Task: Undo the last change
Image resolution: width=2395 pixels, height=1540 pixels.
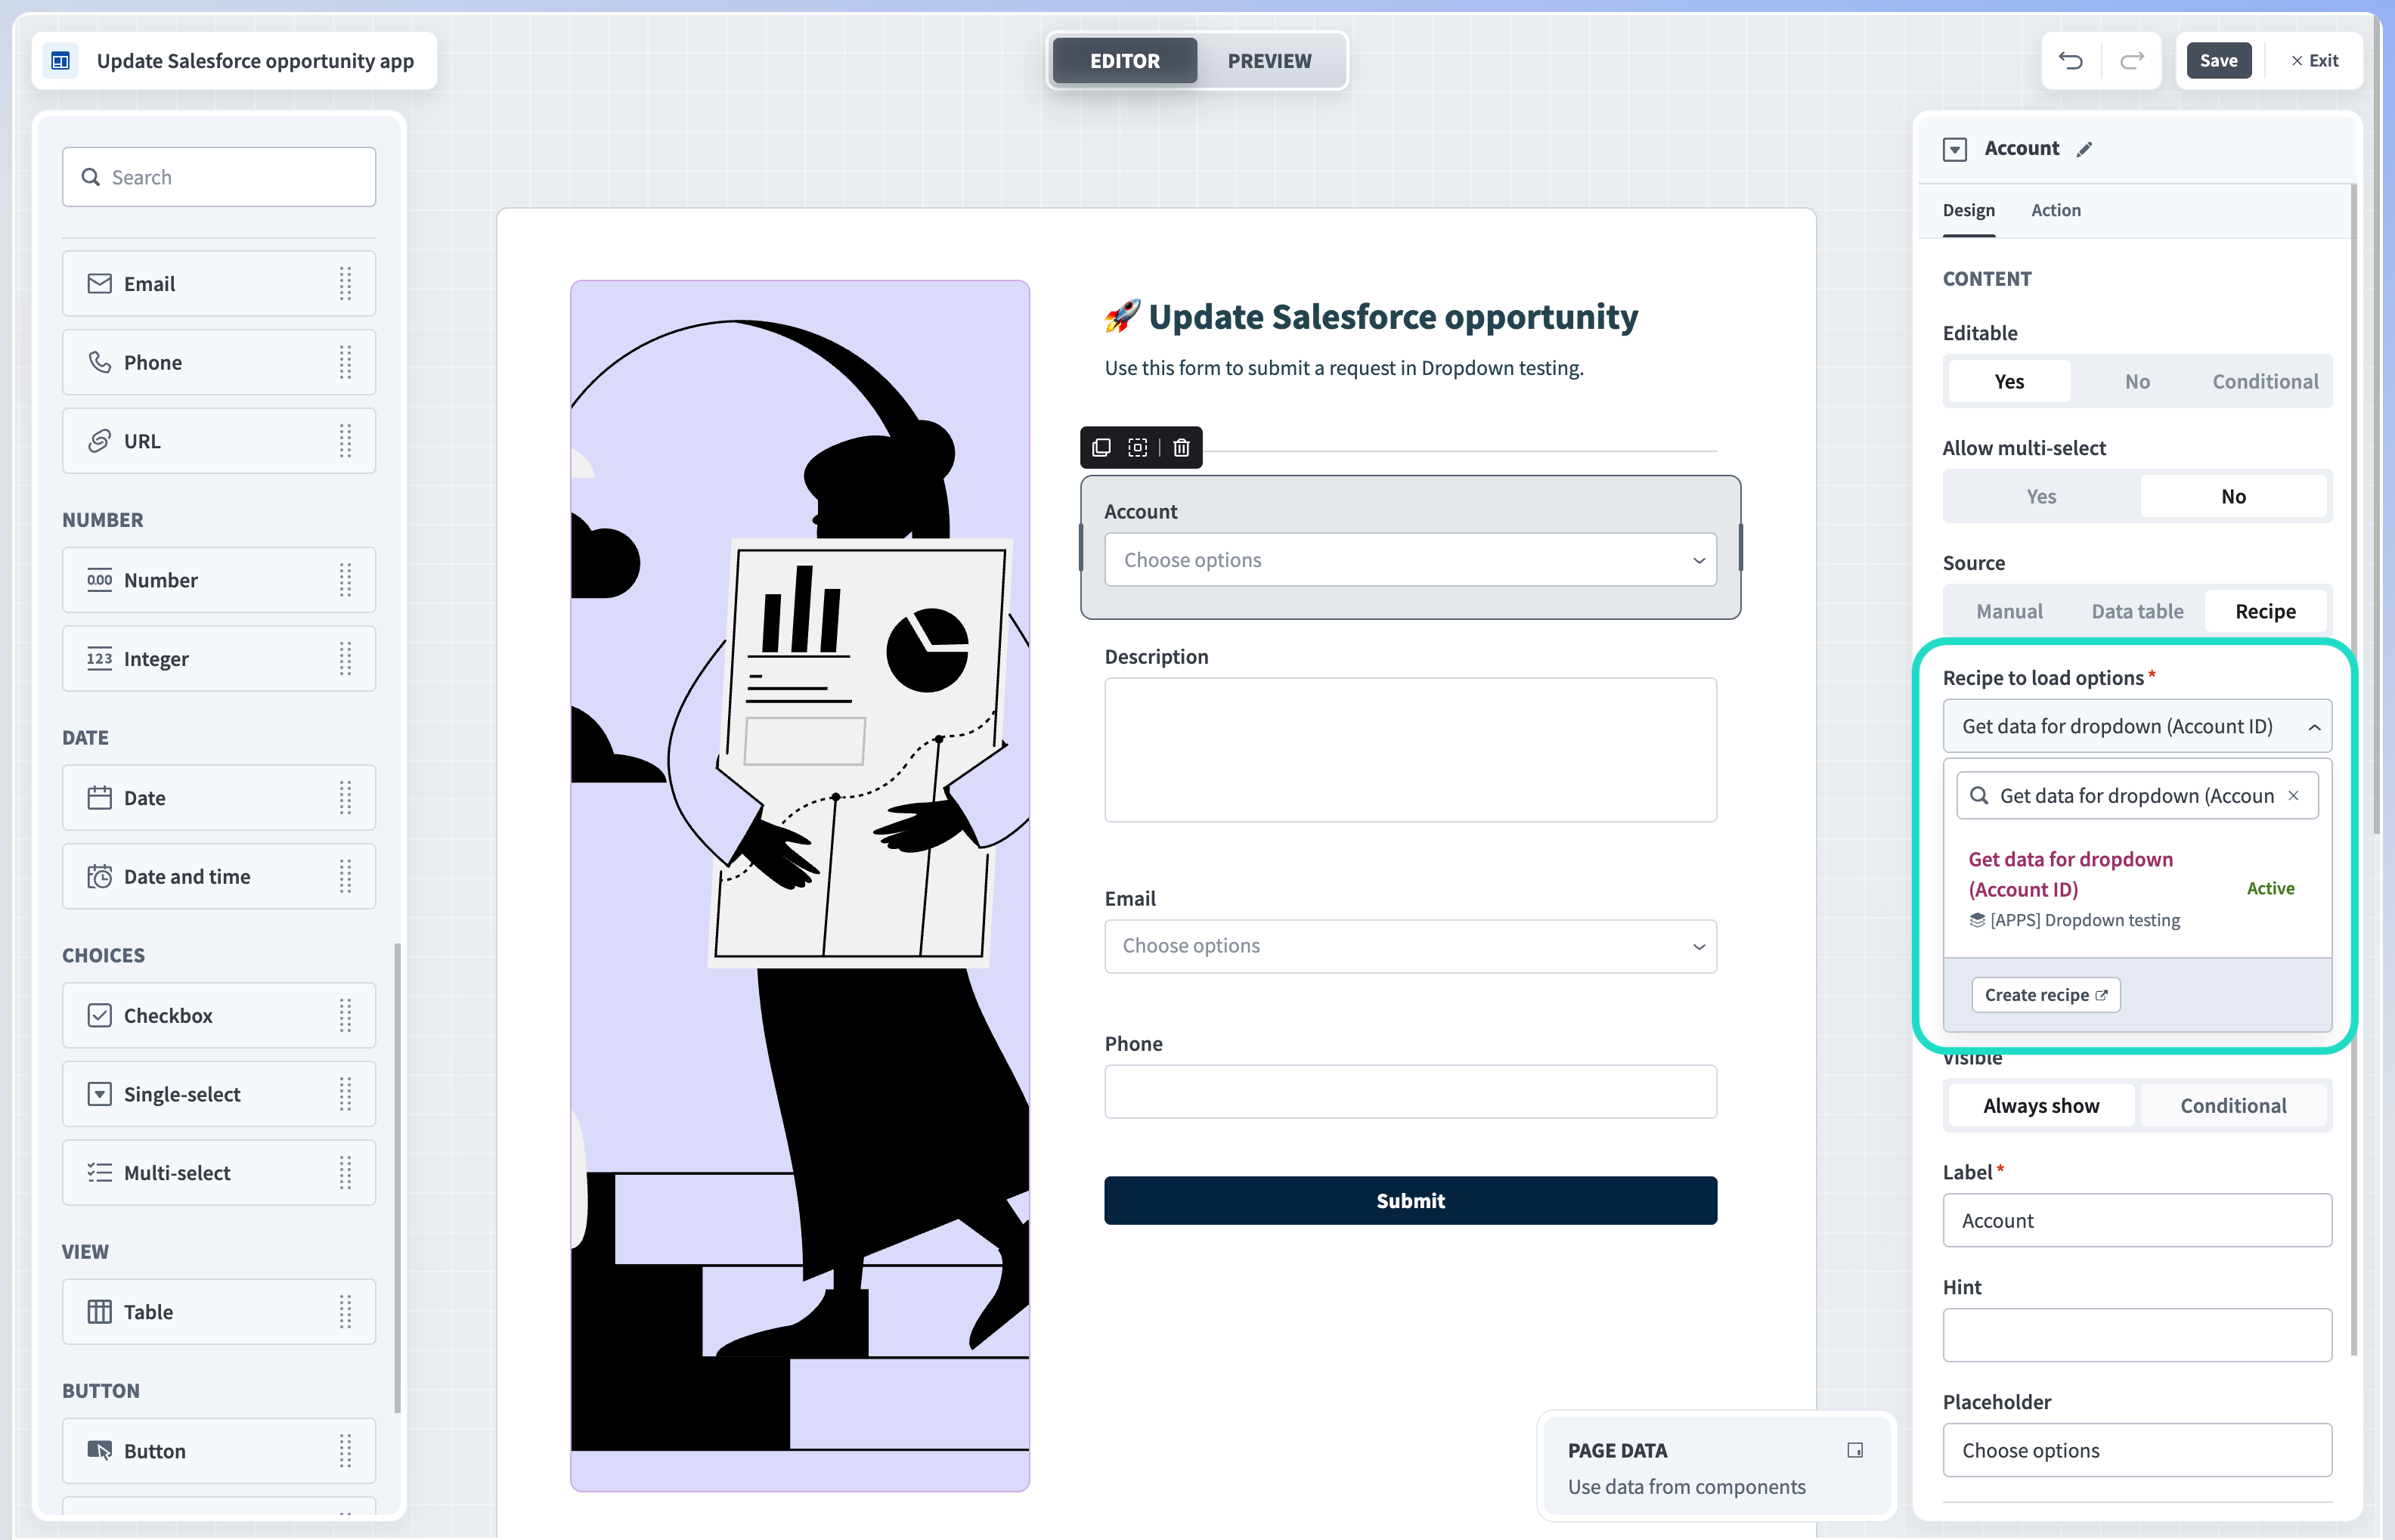Action: pyautogui.click(x=2071, y=61)
